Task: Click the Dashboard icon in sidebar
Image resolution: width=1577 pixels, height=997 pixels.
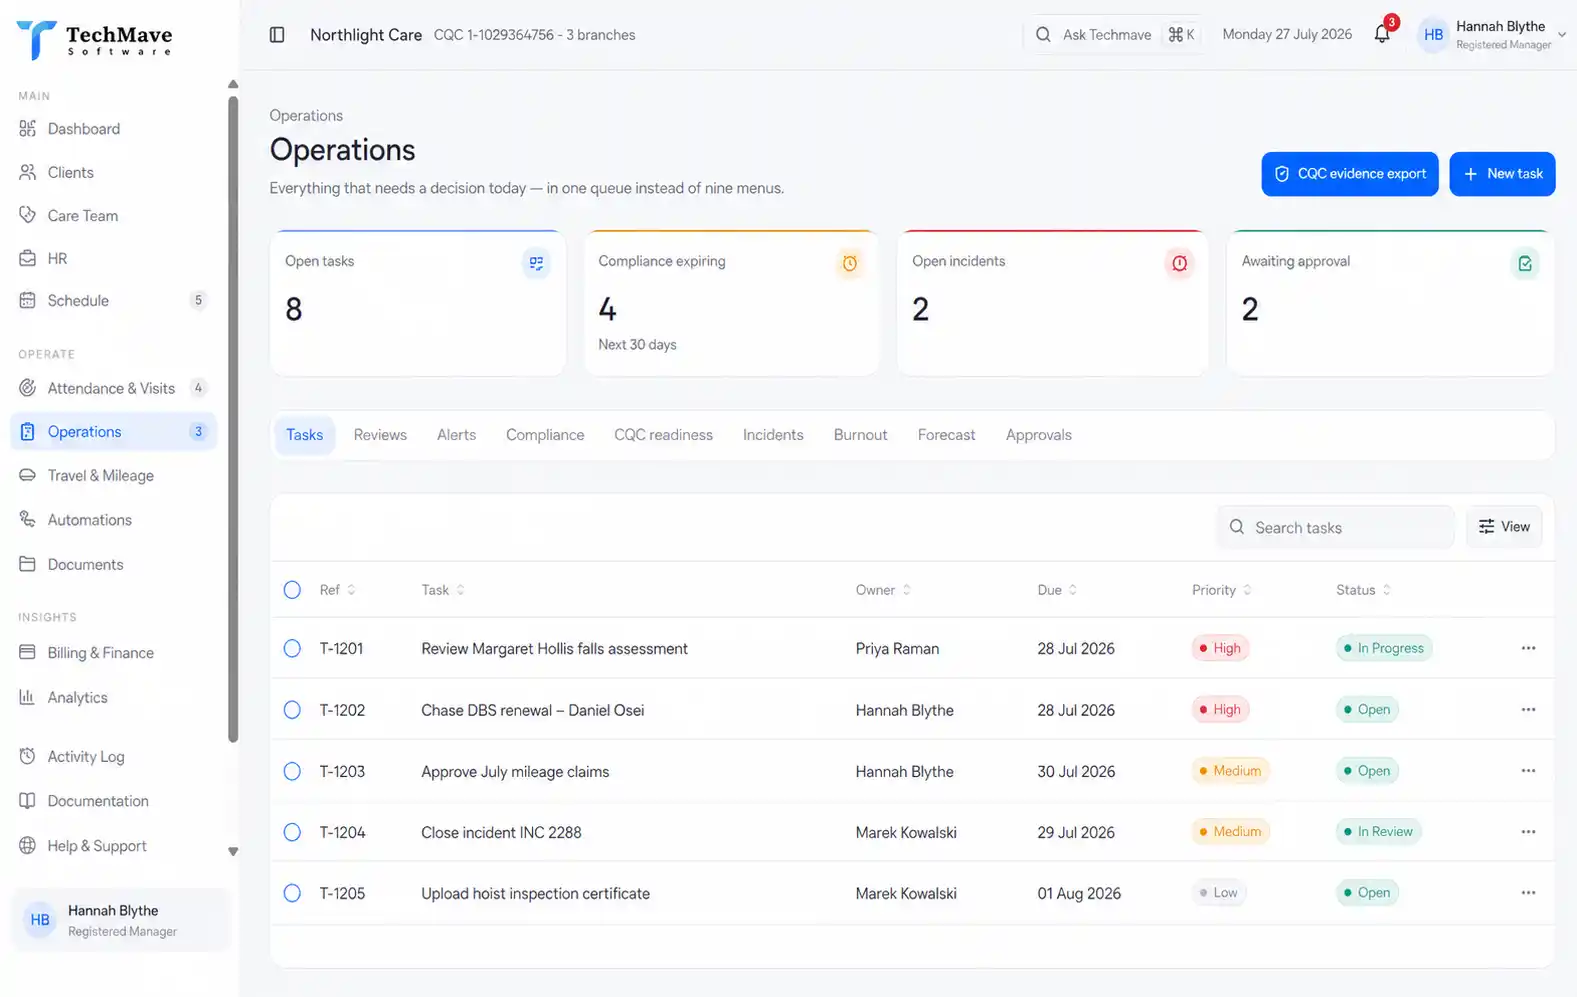Action: coord(28,129)
